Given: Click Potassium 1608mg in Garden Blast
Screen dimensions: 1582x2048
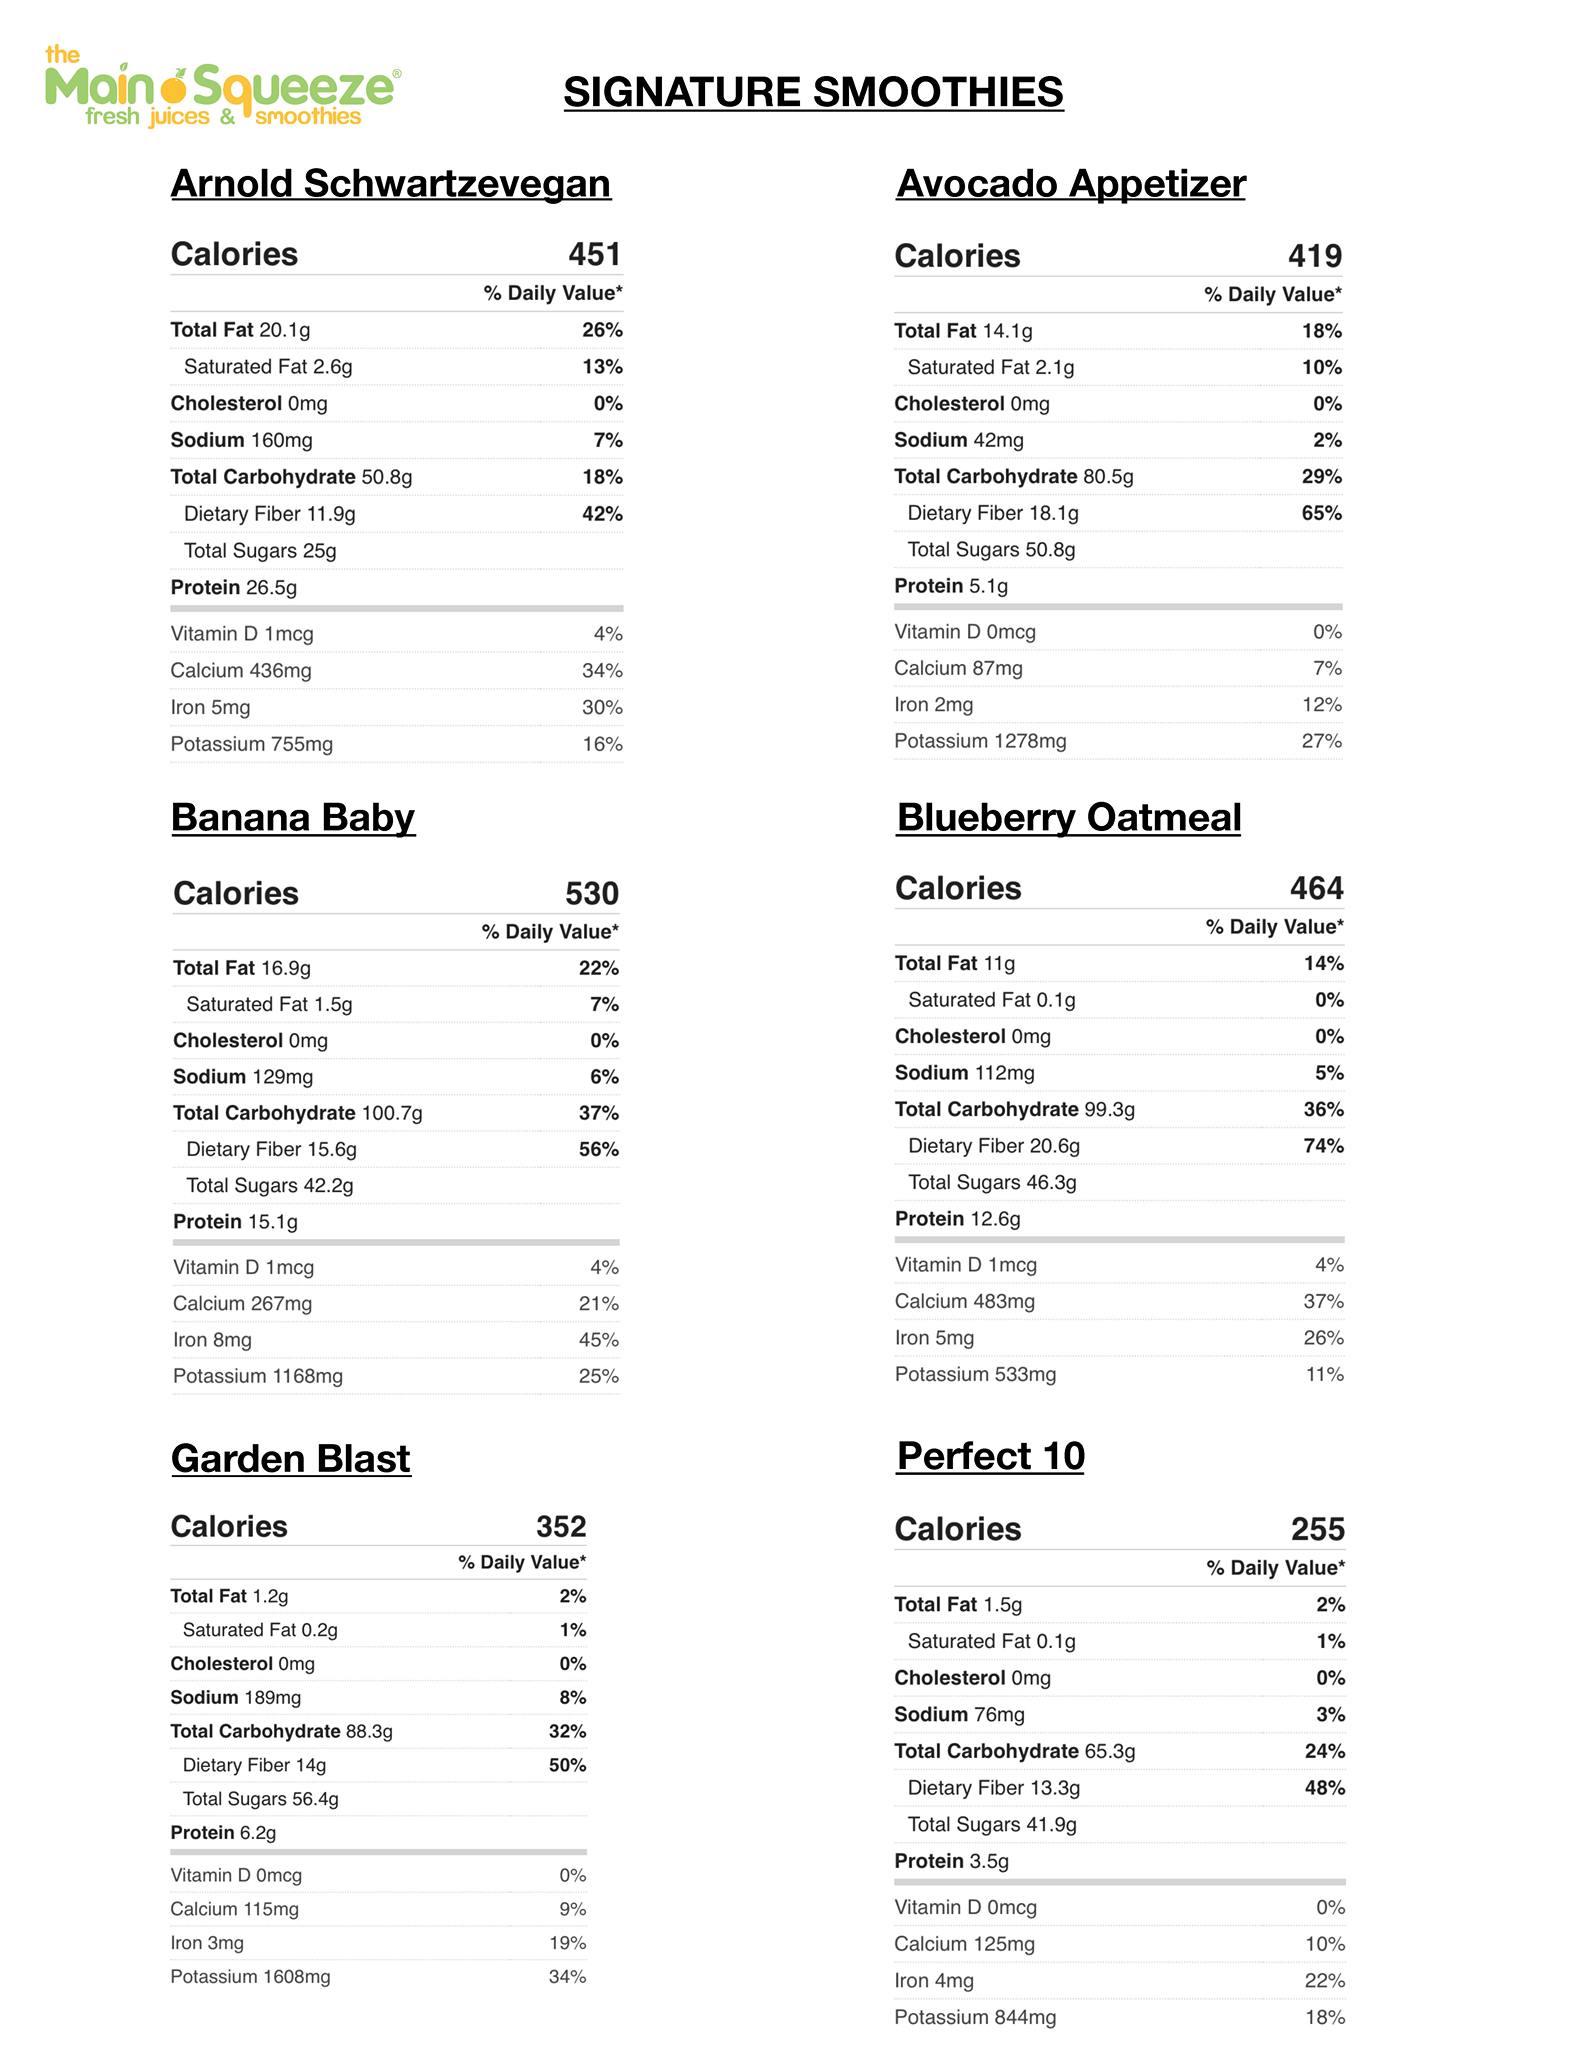Looking at the screenshot, I should click(250, 1977).
